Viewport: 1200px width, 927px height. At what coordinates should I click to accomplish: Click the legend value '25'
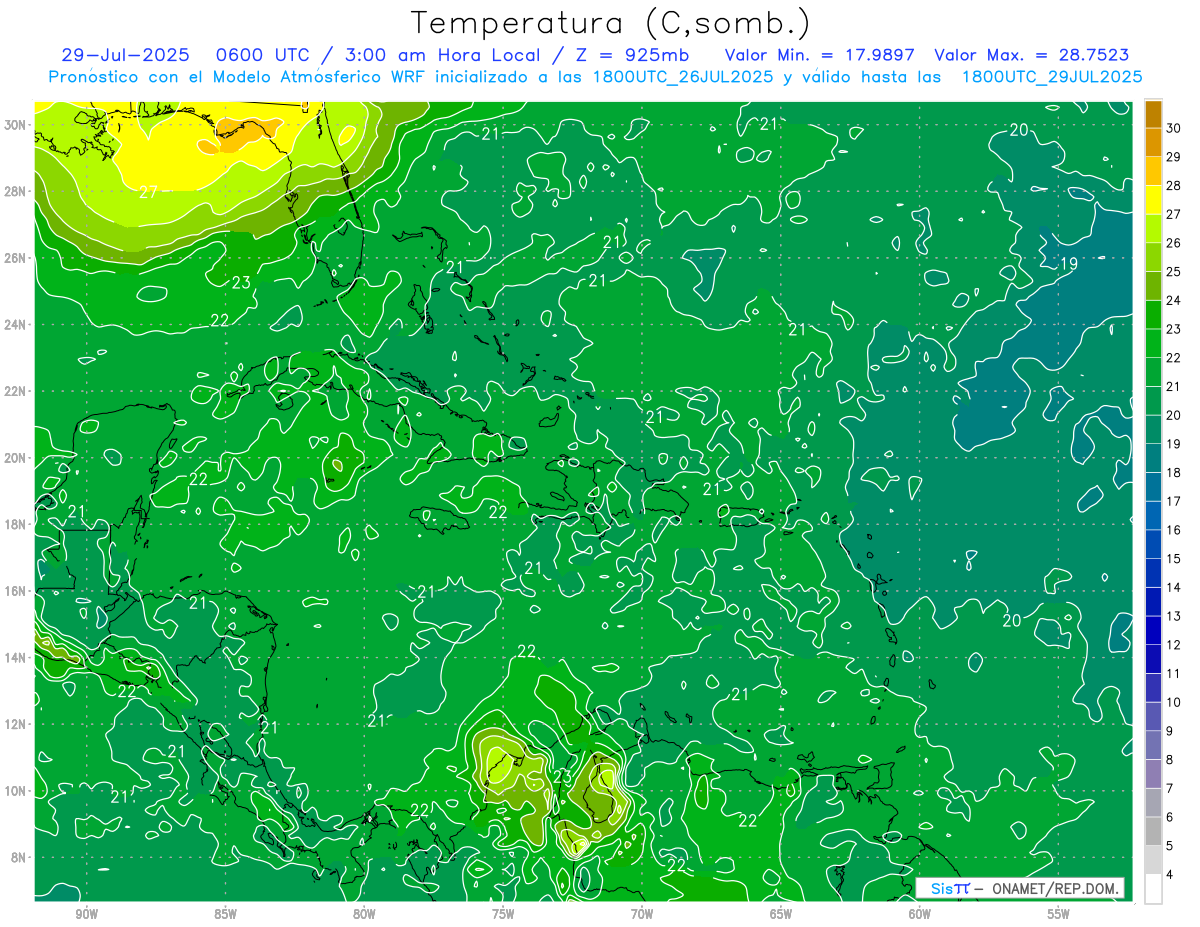click(x=1174, y=272)
